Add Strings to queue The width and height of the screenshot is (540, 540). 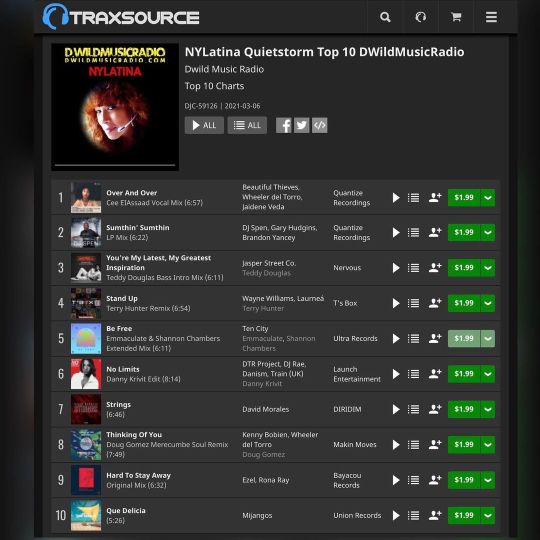[413, 409]
